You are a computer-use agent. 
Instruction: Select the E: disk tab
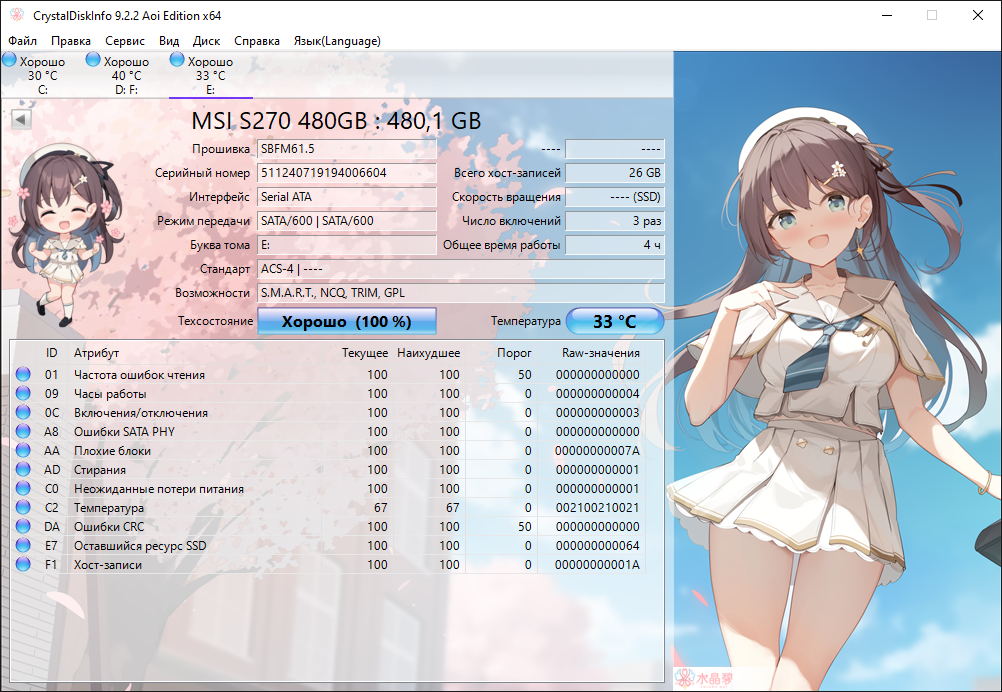211,75
